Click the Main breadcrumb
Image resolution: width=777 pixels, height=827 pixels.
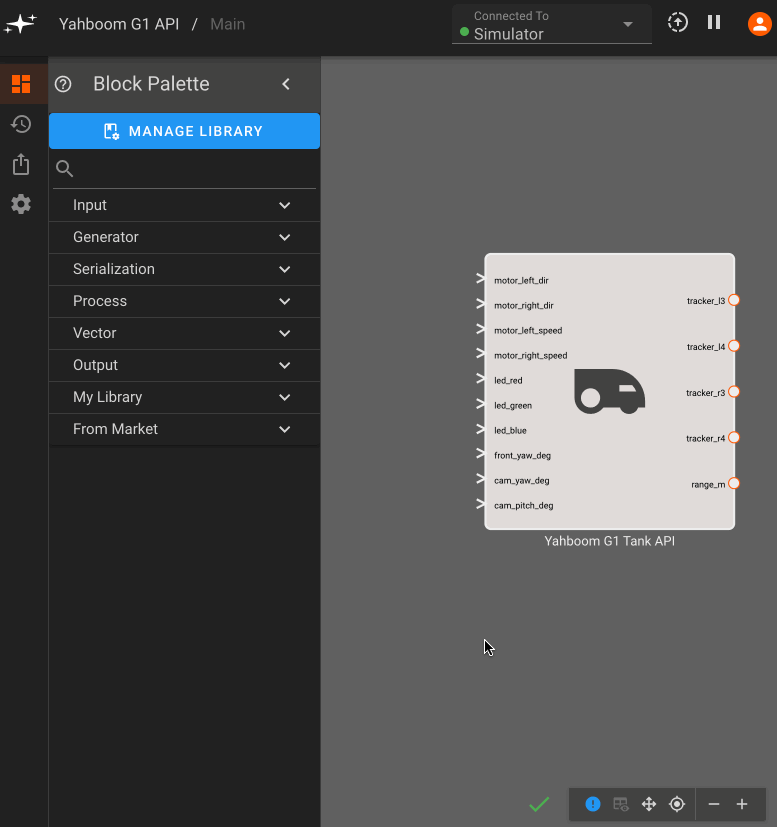pos(227,24)
